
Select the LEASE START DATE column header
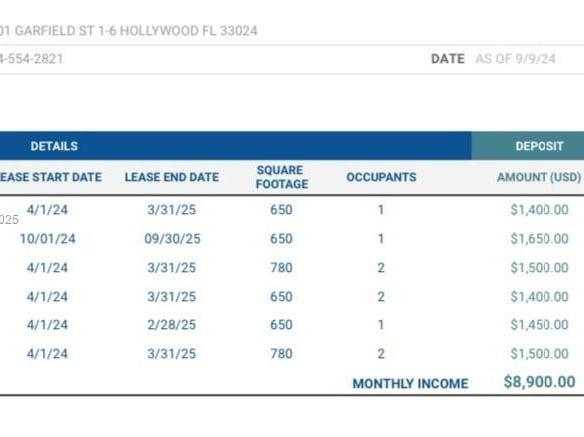click(50, 177)
